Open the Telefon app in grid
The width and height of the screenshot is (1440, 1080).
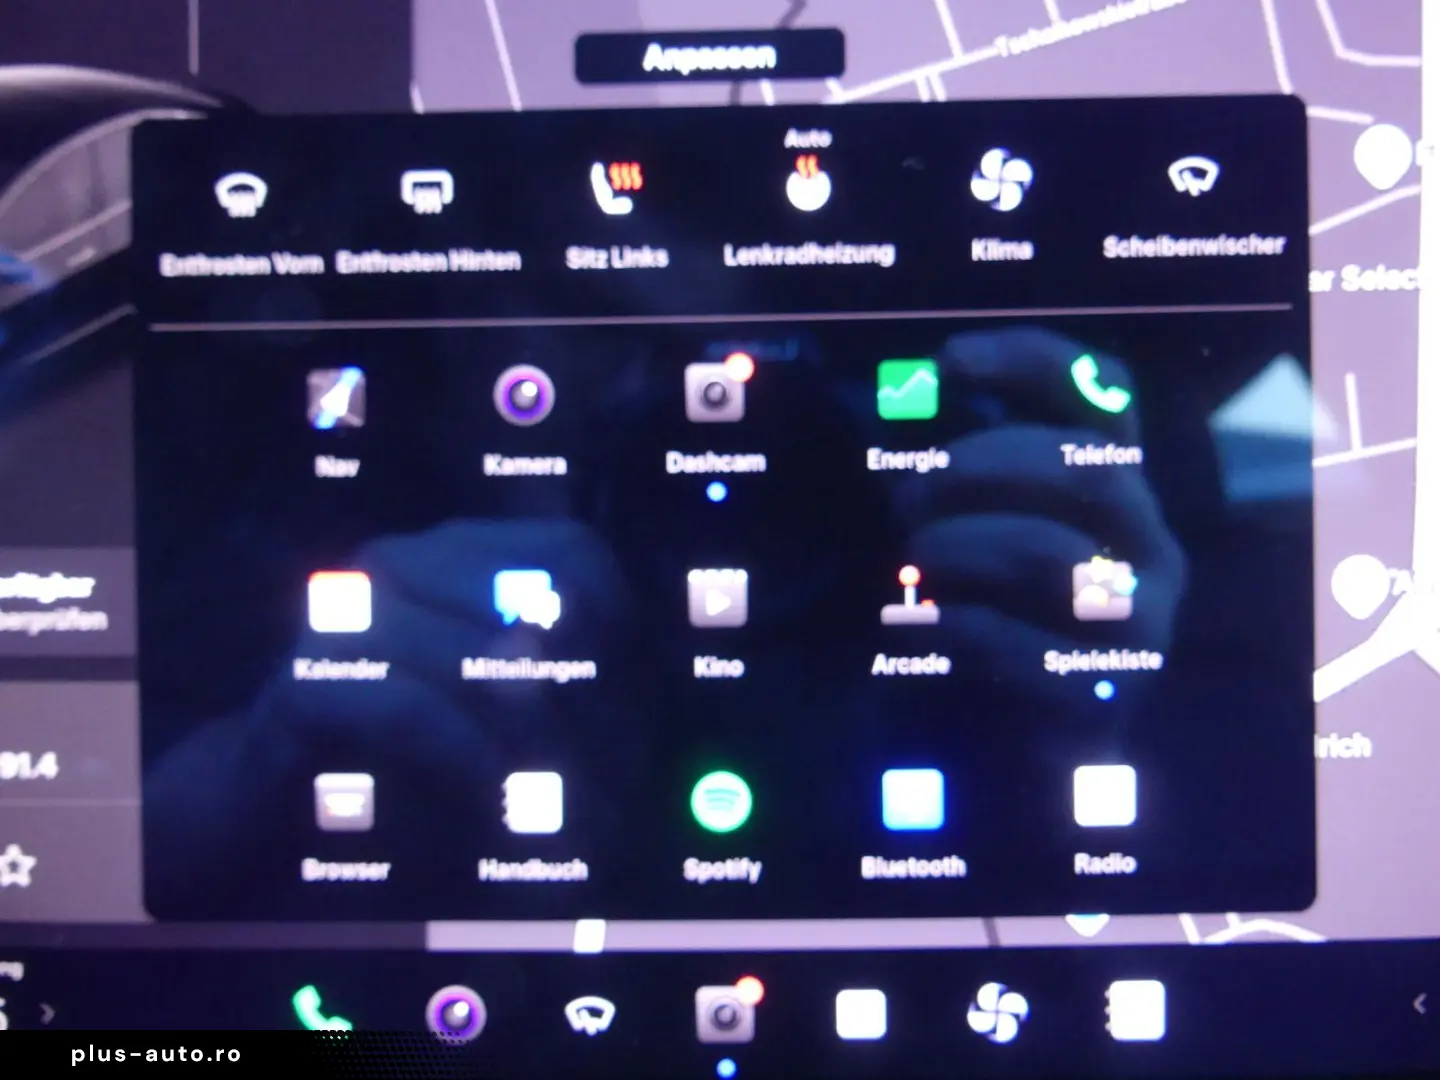(x=1100, y=386)
